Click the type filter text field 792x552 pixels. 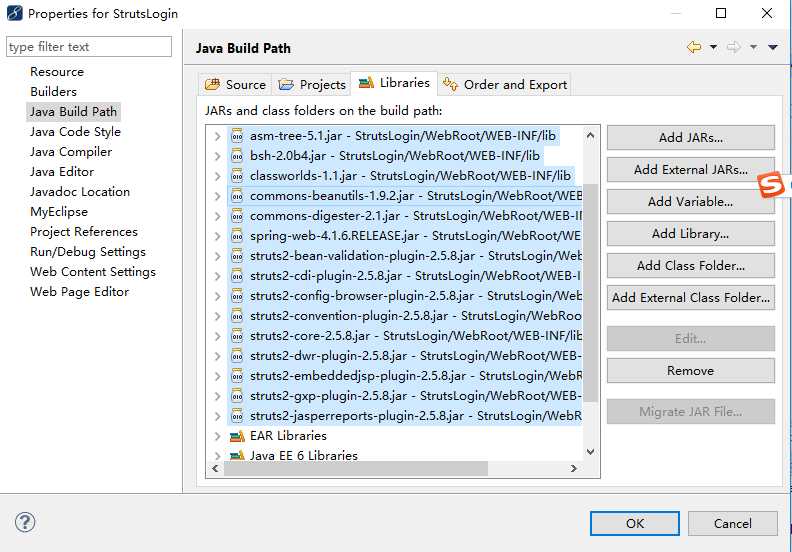89,46
